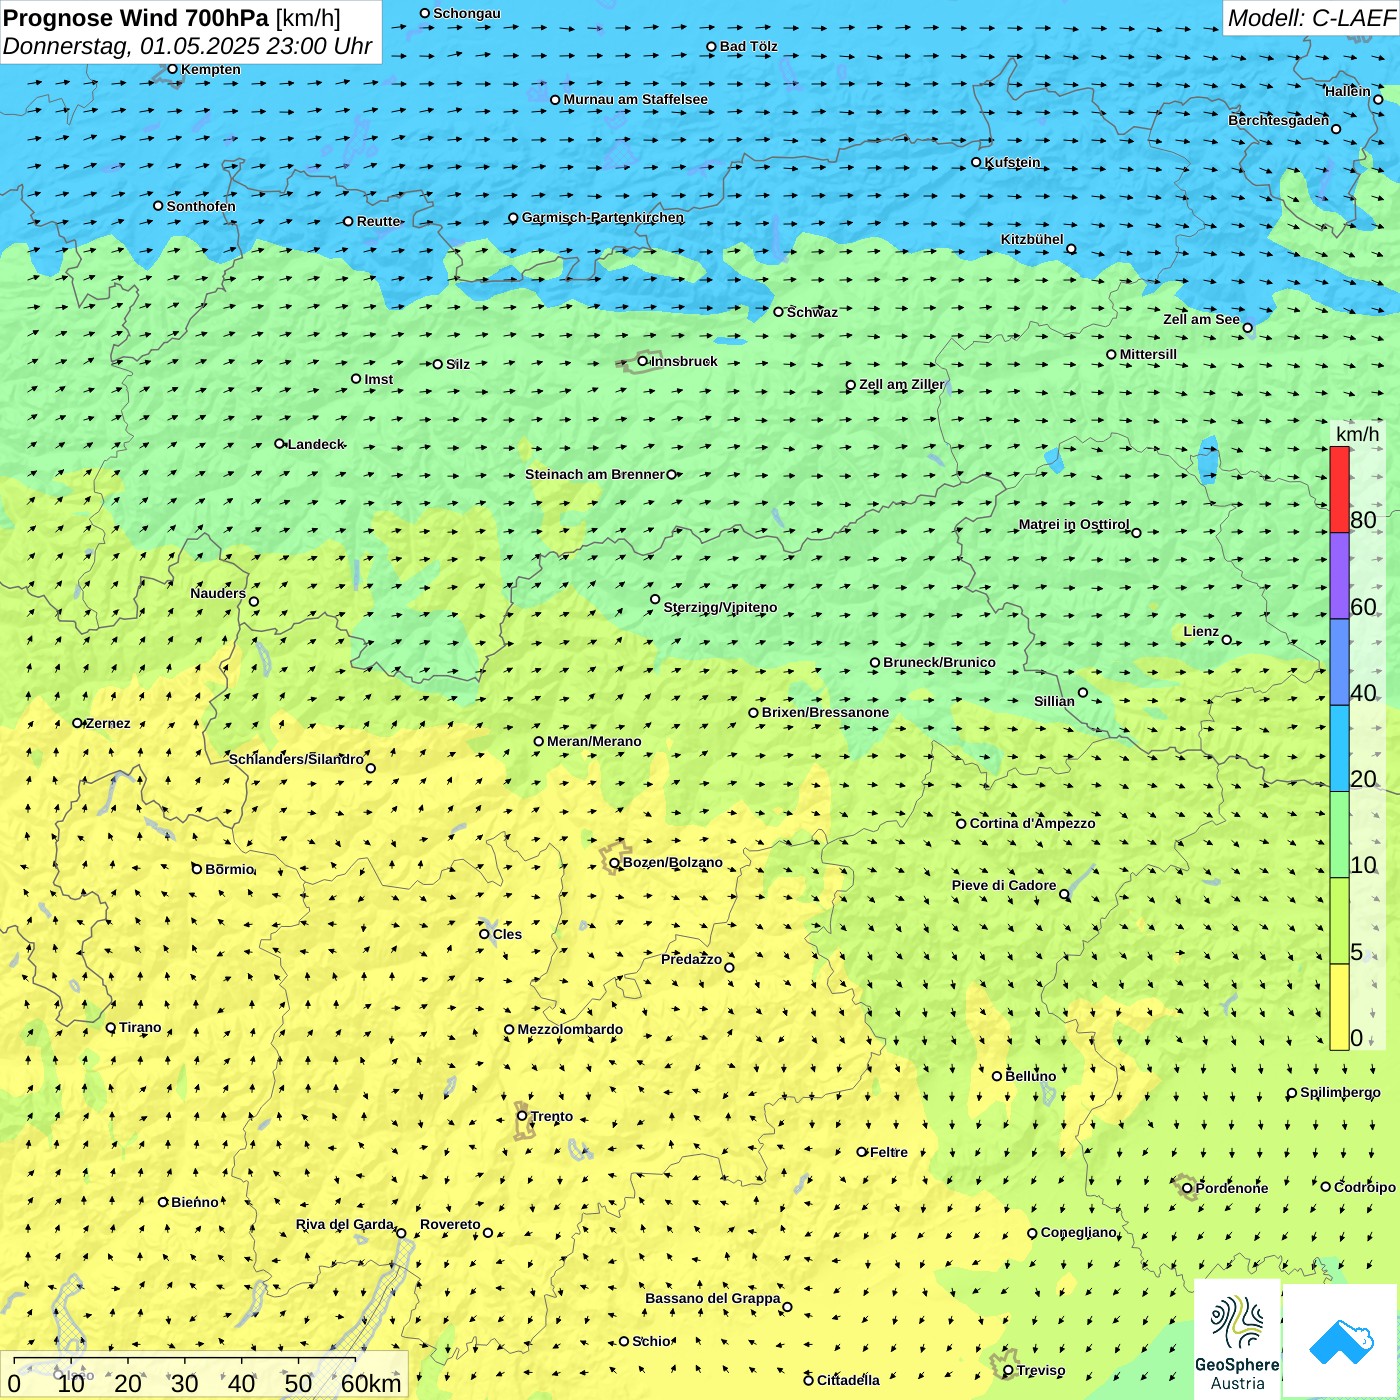
Task: Click the 'Silz' label
Action: click(x=458, y=364)
